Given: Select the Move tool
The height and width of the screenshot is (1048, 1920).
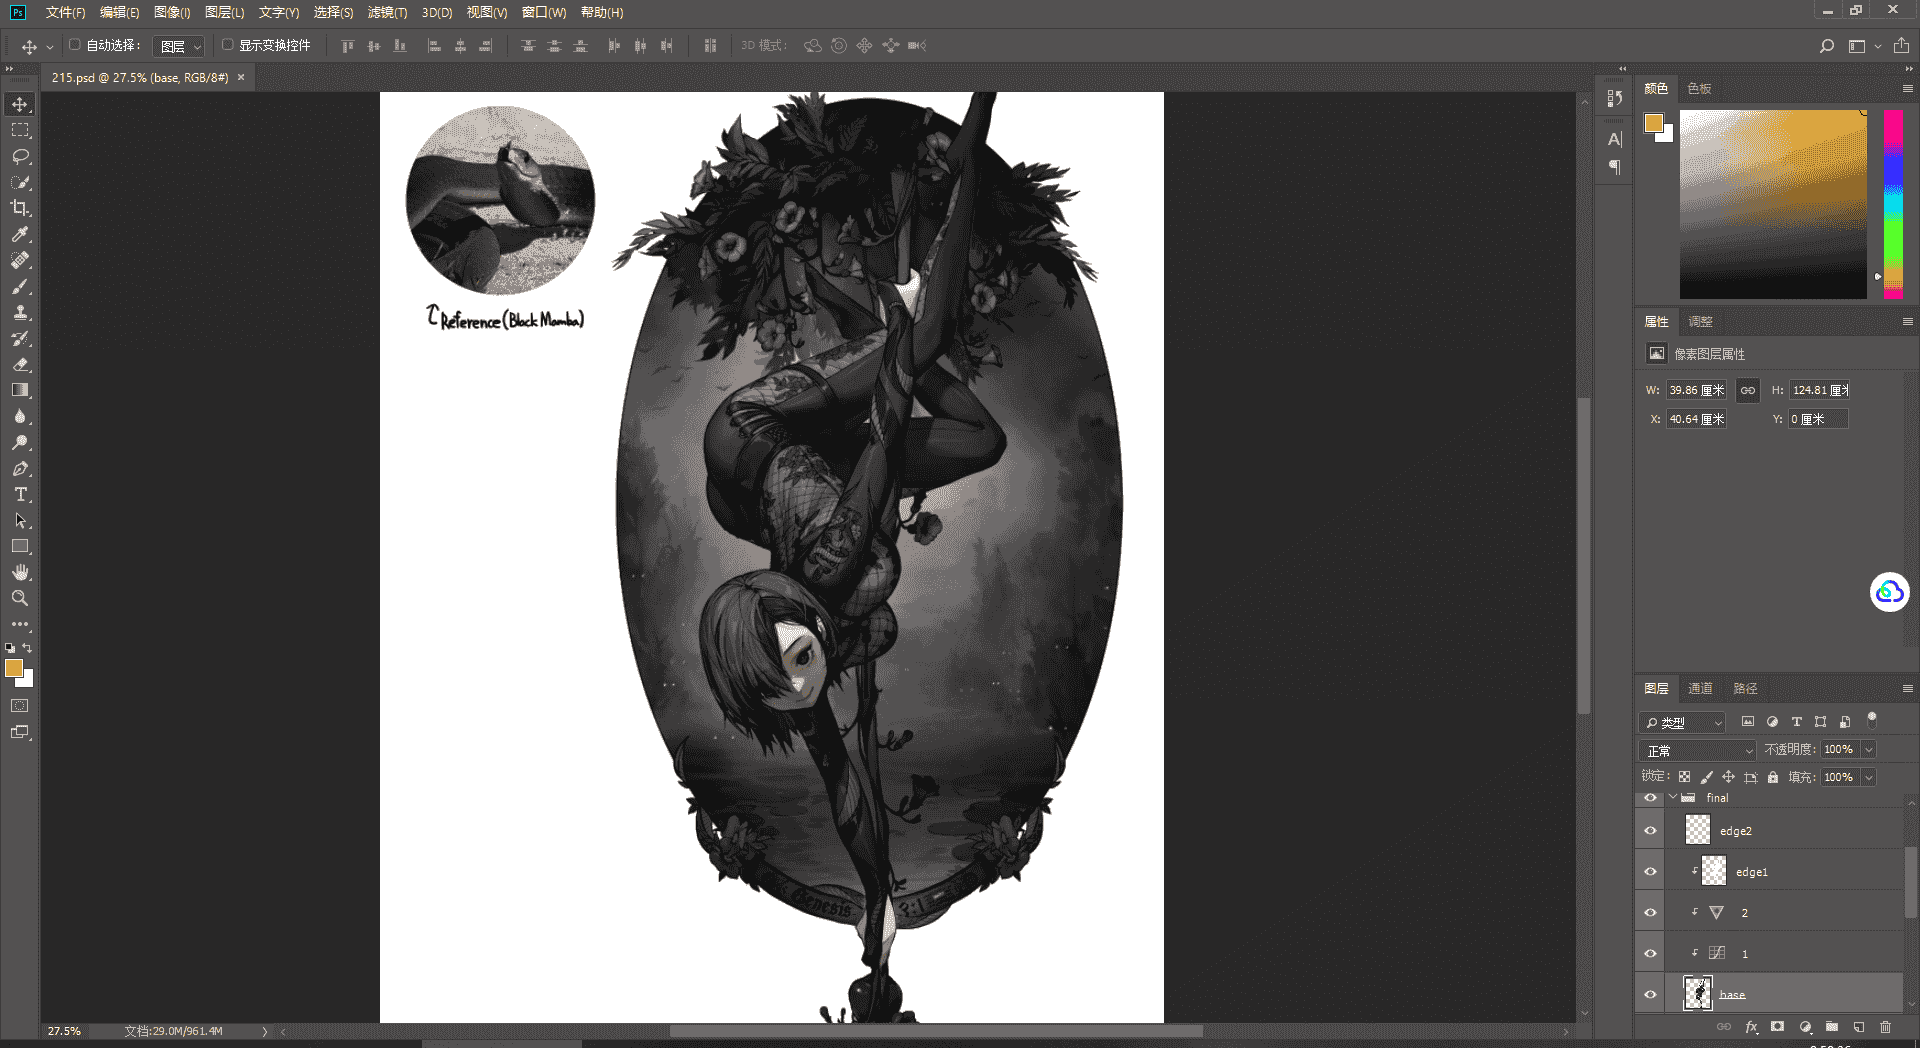Looking at the screenshot, I should pyautogui.click(x=20, y=105).
